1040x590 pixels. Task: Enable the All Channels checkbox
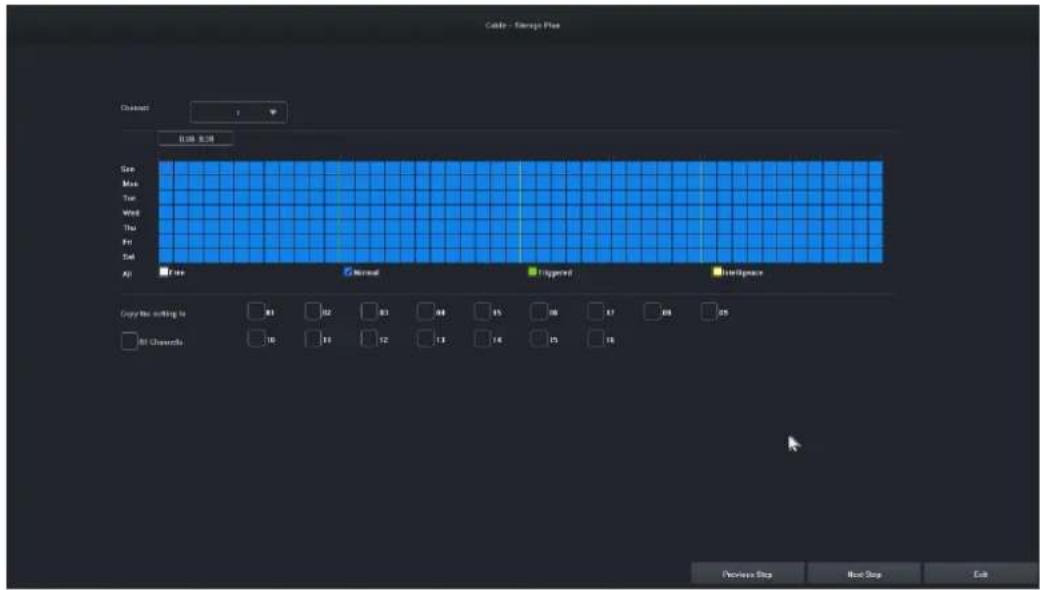click(x=129, y=341)
